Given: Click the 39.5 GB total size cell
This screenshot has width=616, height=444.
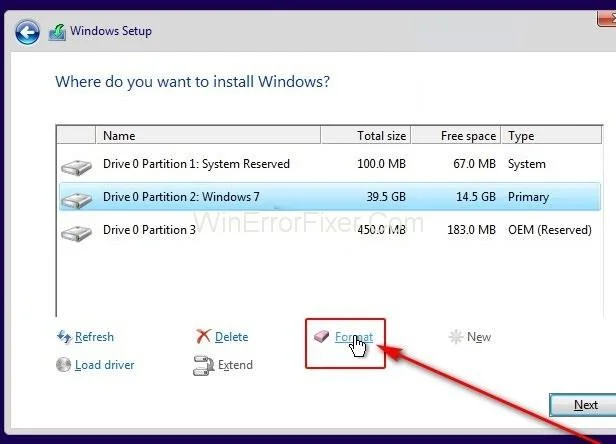Looking at the screenshot, I should tap(386, 196).
